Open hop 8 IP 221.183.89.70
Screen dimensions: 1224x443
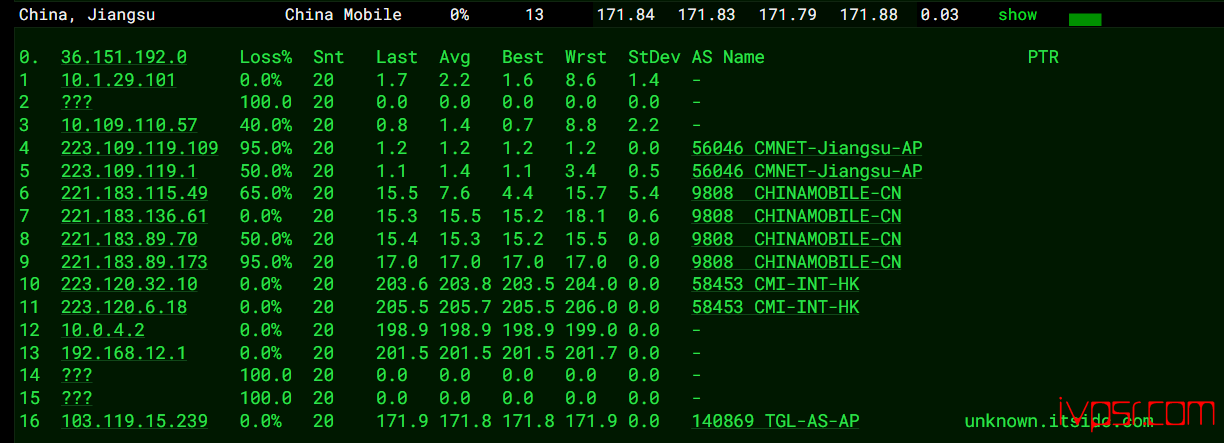coord(129,239)
